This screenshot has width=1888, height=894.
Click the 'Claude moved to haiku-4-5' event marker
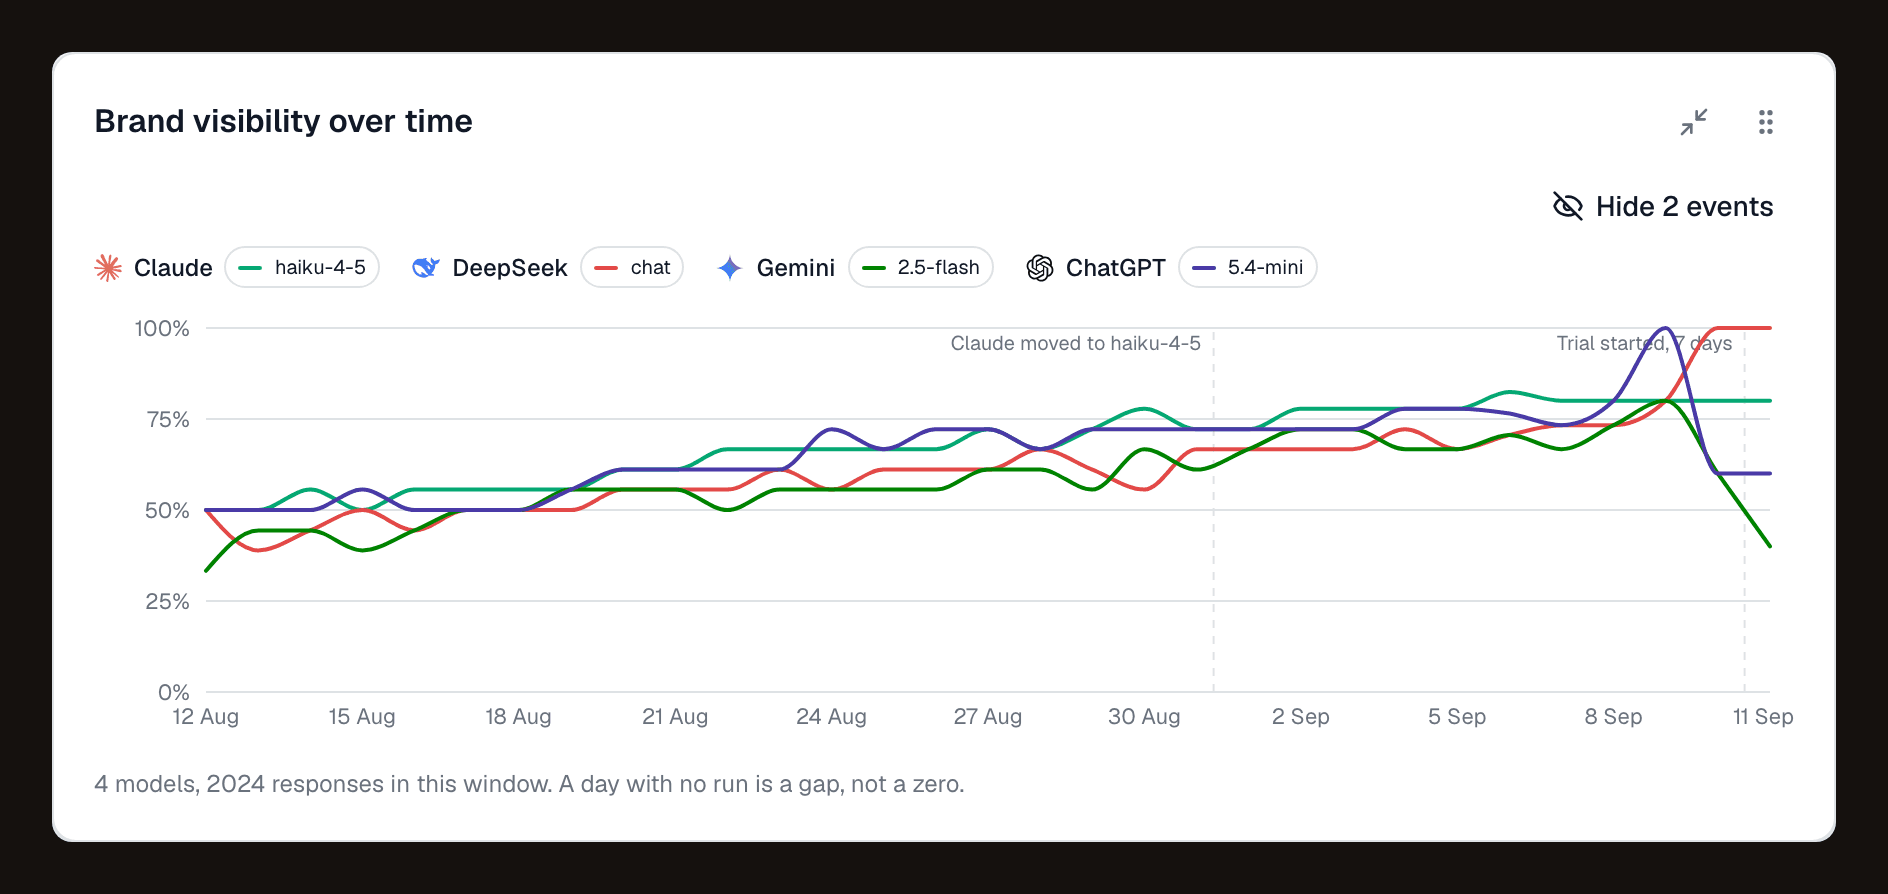click(x=1076, y=343)
